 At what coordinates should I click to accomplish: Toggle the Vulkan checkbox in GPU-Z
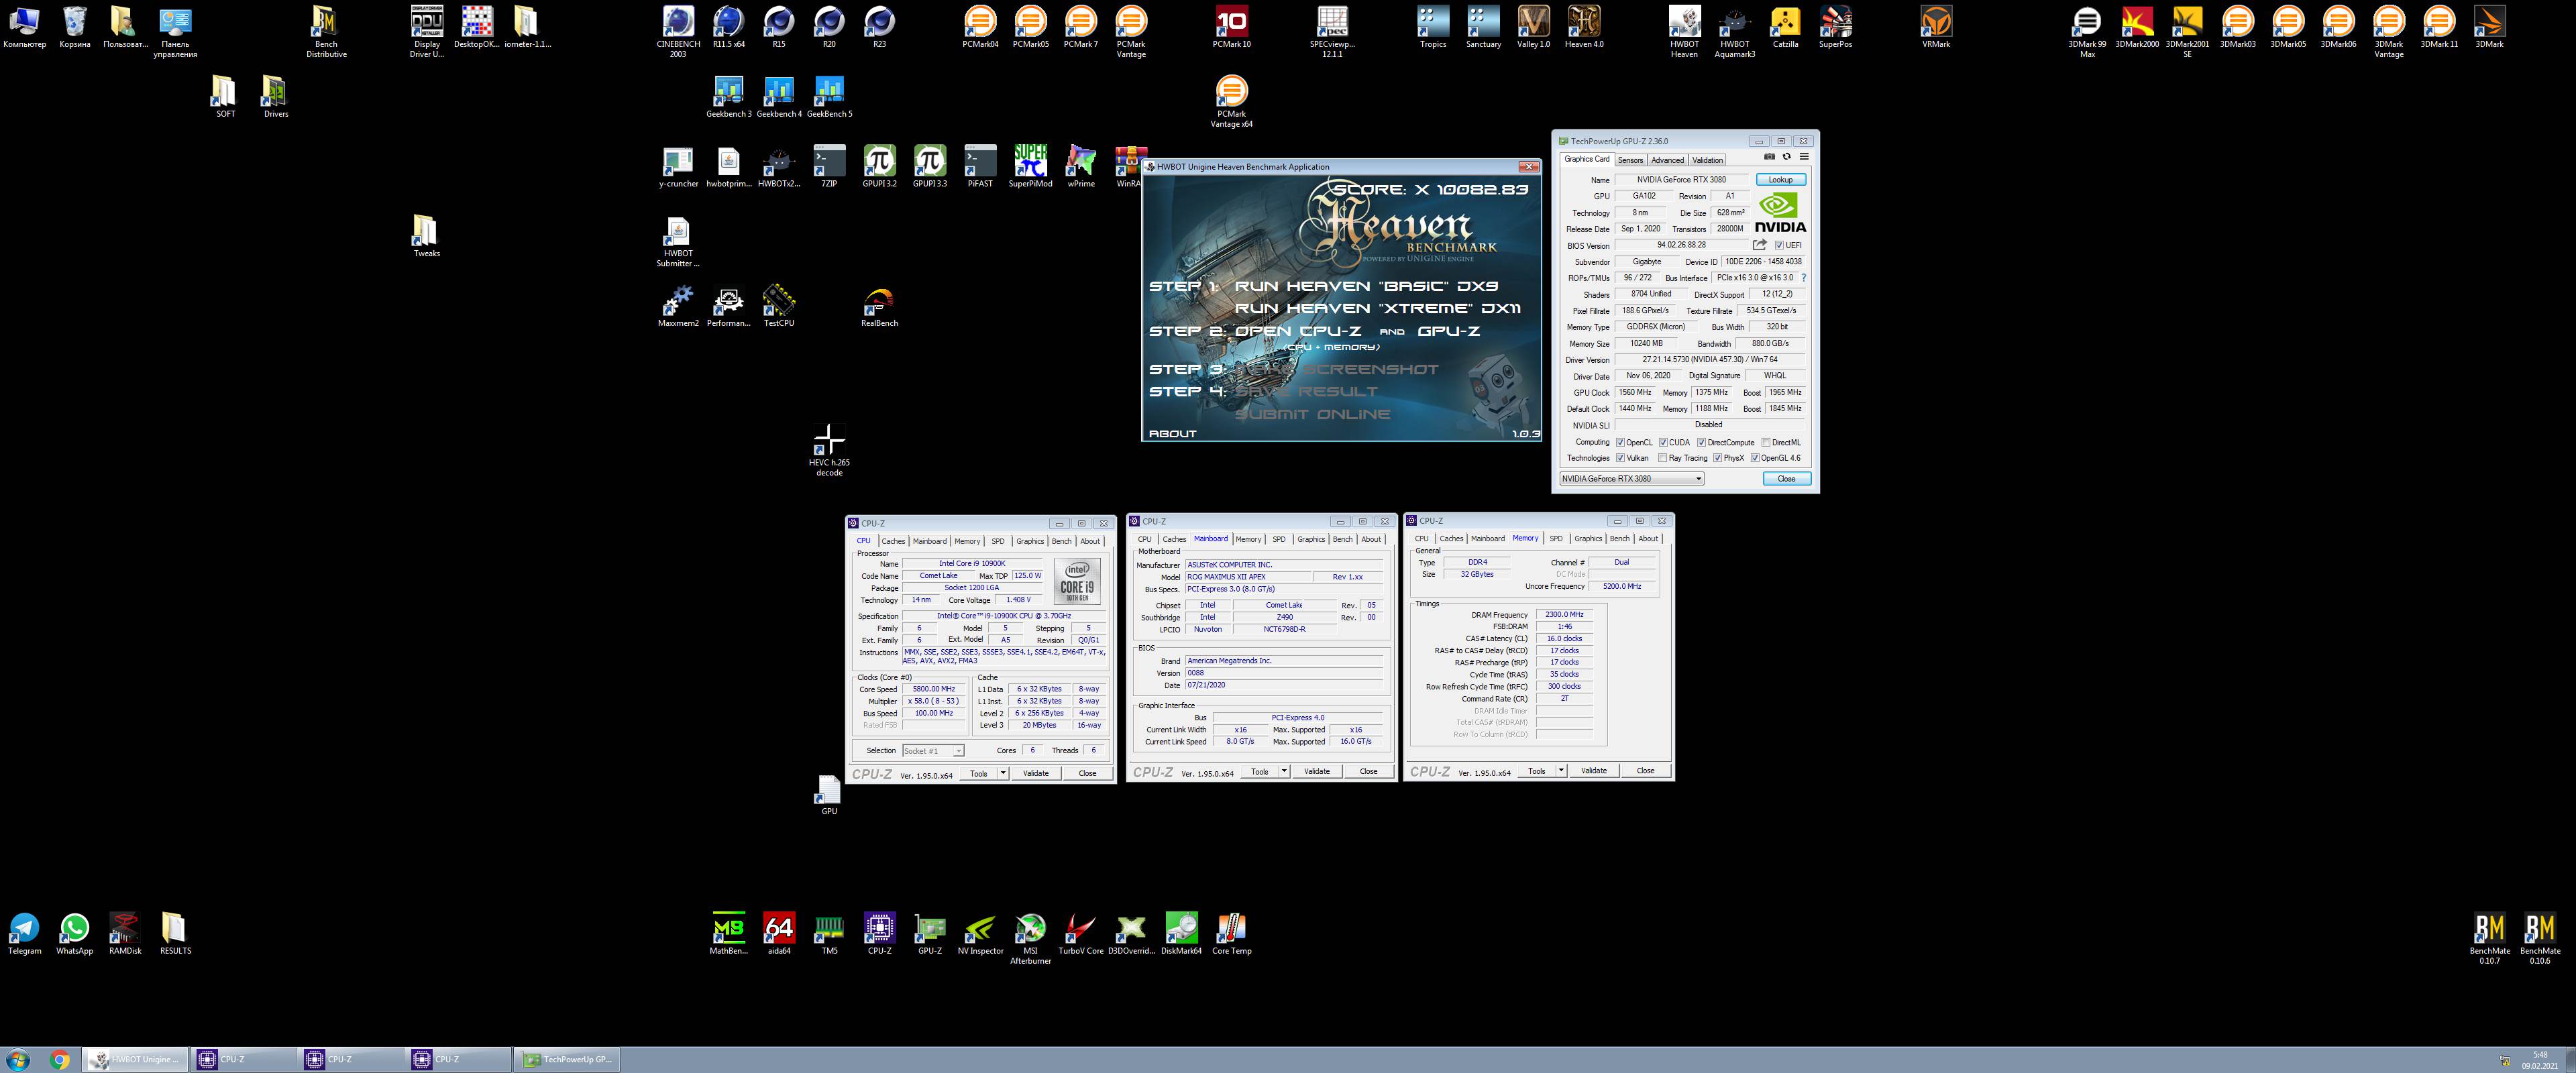pos(1620,458)
